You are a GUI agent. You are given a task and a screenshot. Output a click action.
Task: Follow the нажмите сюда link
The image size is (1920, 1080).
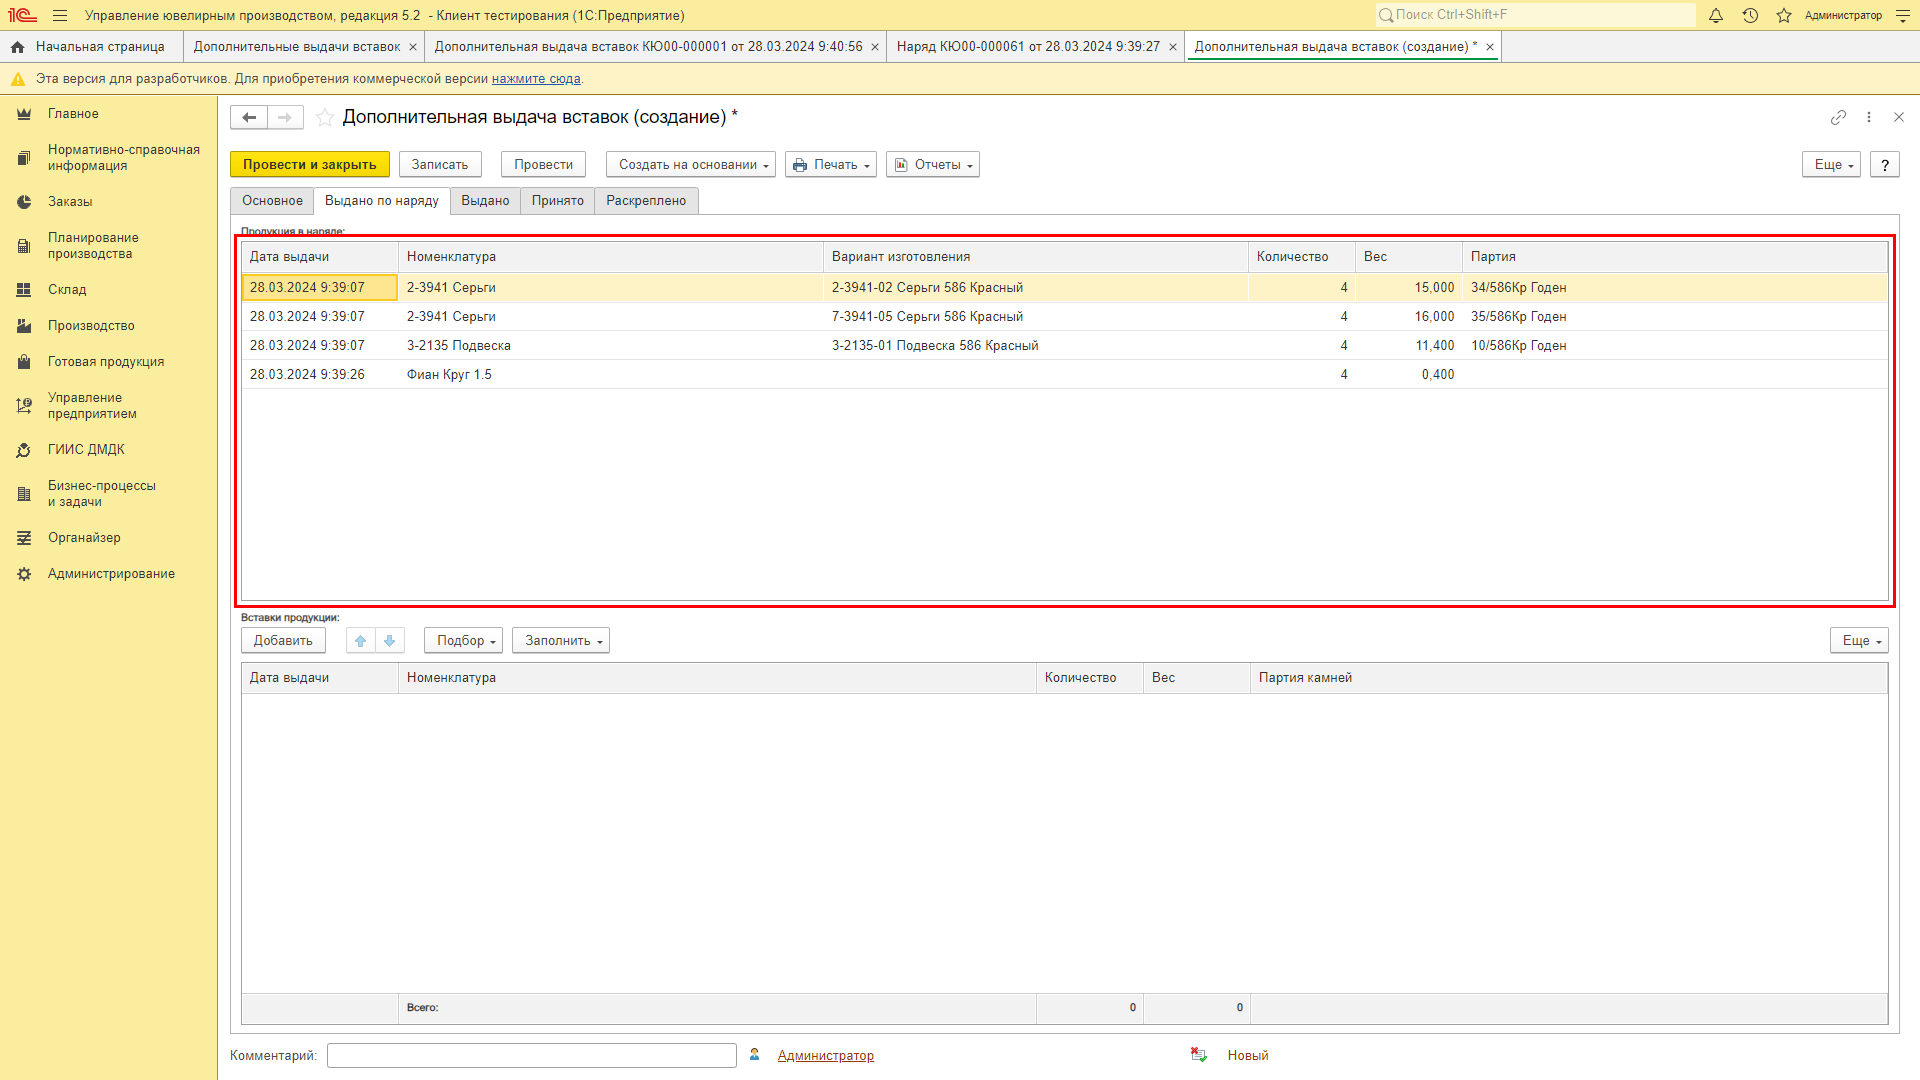click(536, 79)
